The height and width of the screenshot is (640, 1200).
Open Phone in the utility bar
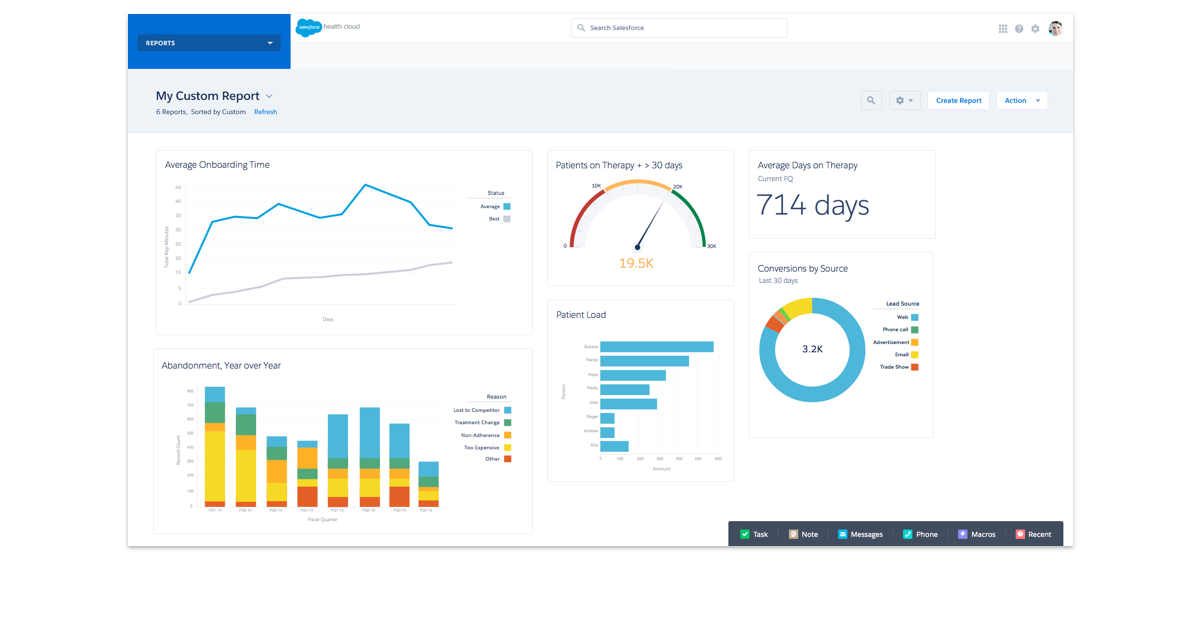tap(920, 534)
